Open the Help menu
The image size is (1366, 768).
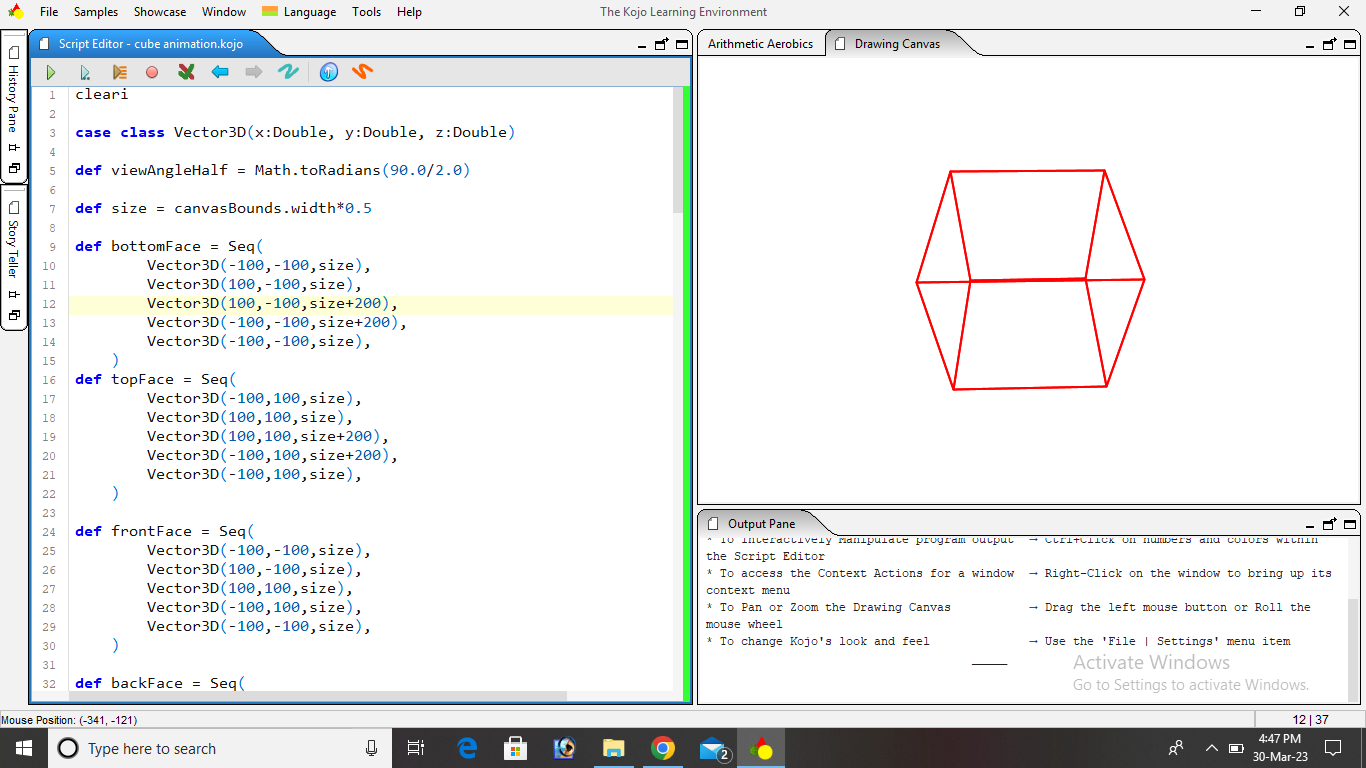[x=409, y=12]
